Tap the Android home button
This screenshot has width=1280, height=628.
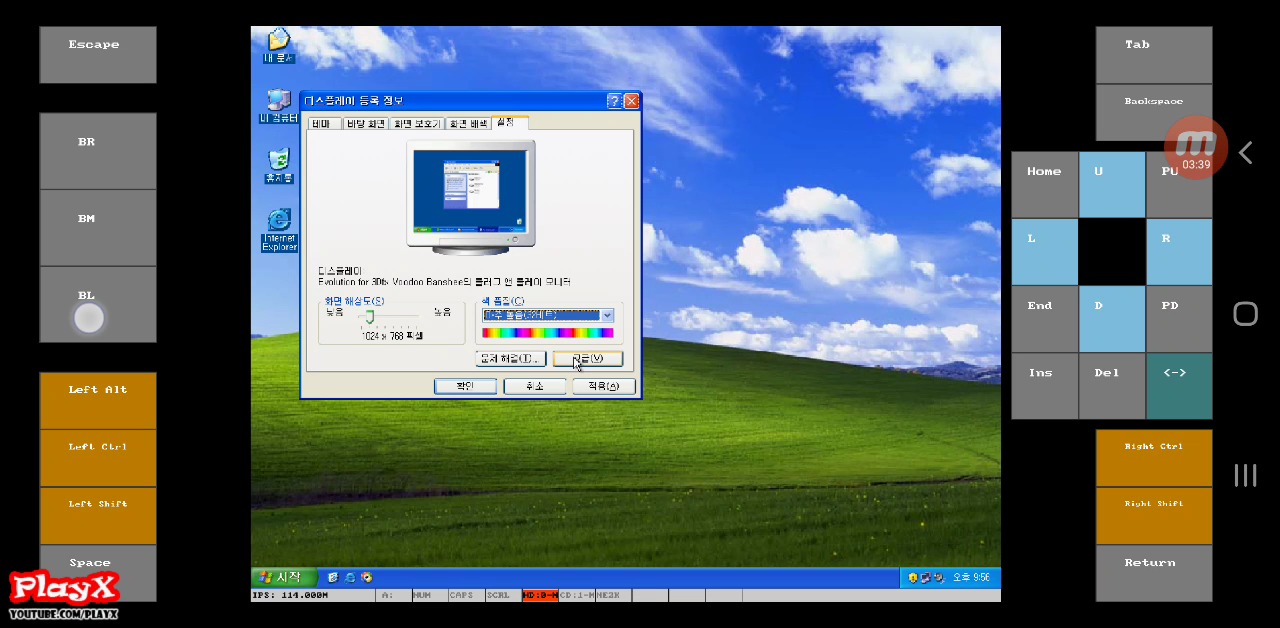(1245, 314)
